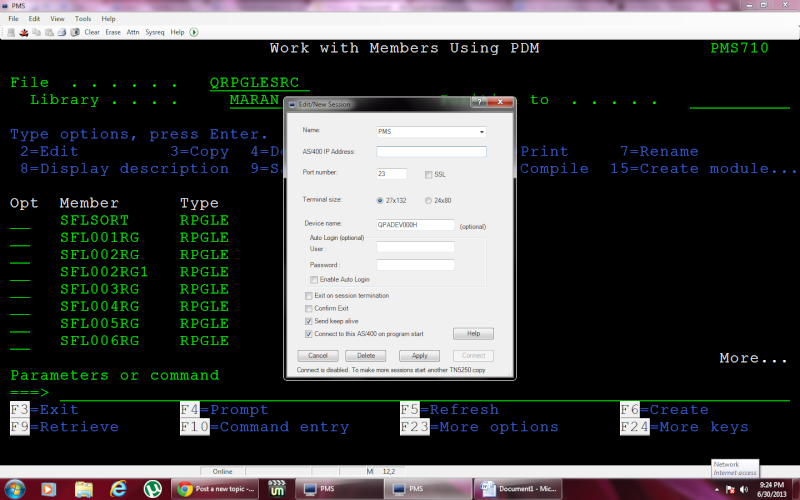Enable the SSL checkbox
The width and height of the screenshot is (800, 500).
(x=429, y=174)
